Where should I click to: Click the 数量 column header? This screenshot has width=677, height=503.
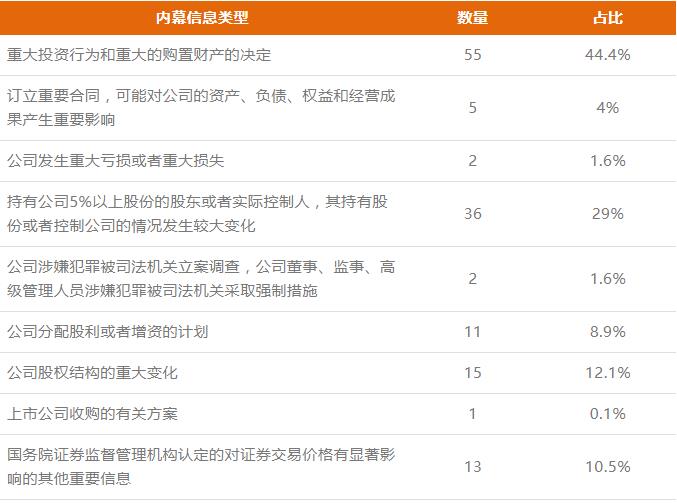coord(473,17)
